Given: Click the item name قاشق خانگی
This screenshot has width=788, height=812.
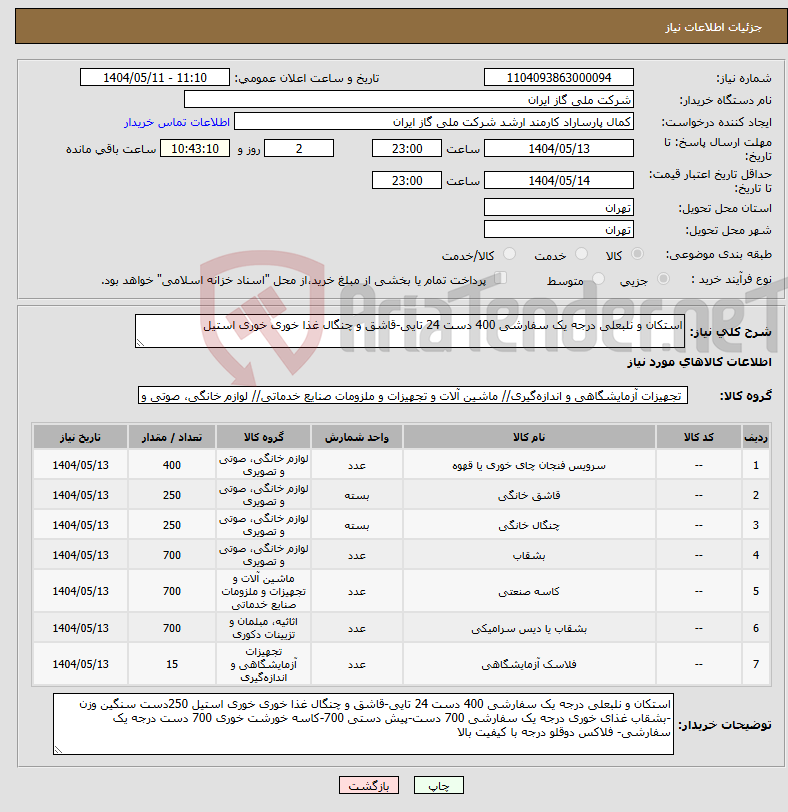Looking at the screenshot, I should tap(529, 496).
